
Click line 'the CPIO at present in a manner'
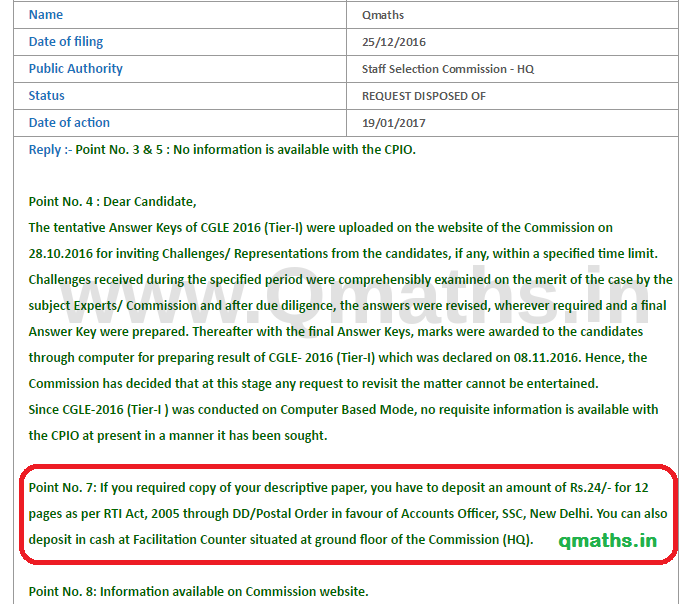(178, 436)
